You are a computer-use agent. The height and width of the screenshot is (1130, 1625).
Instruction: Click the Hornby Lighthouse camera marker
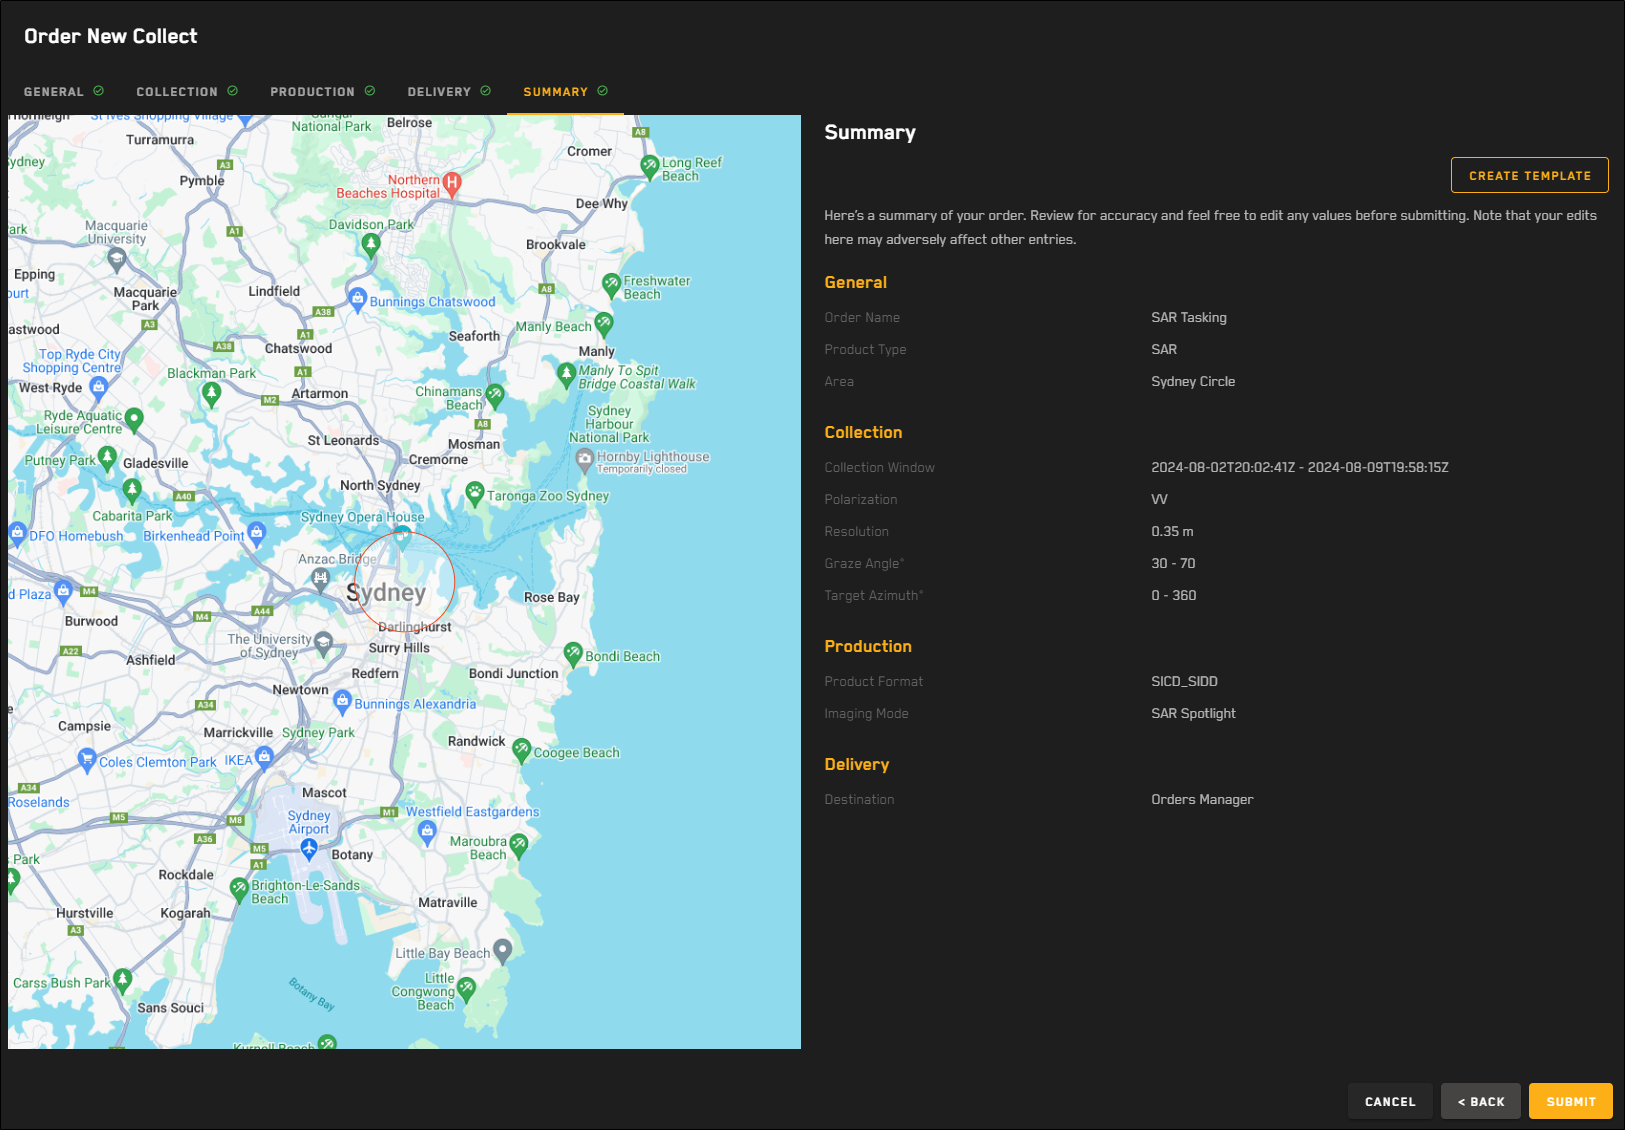pos(585,459)
